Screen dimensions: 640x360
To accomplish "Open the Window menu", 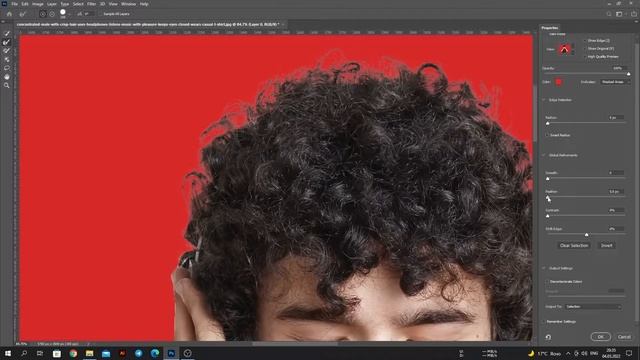I will point(128,4).
